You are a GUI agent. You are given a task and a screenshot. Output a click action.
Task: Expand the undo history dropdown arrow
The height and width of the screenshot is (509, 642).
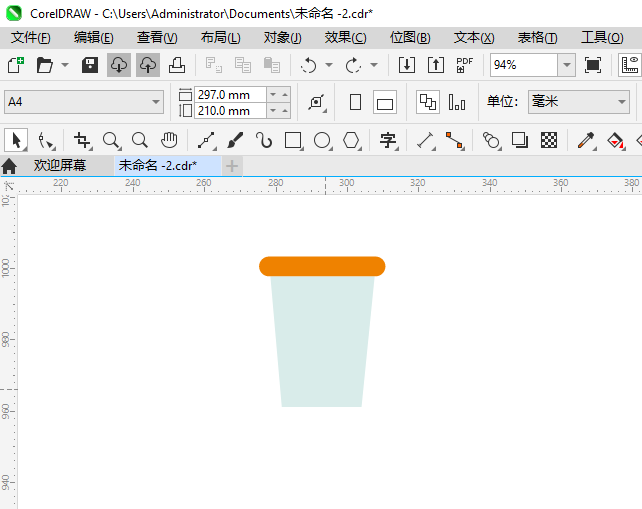(329, 65)
